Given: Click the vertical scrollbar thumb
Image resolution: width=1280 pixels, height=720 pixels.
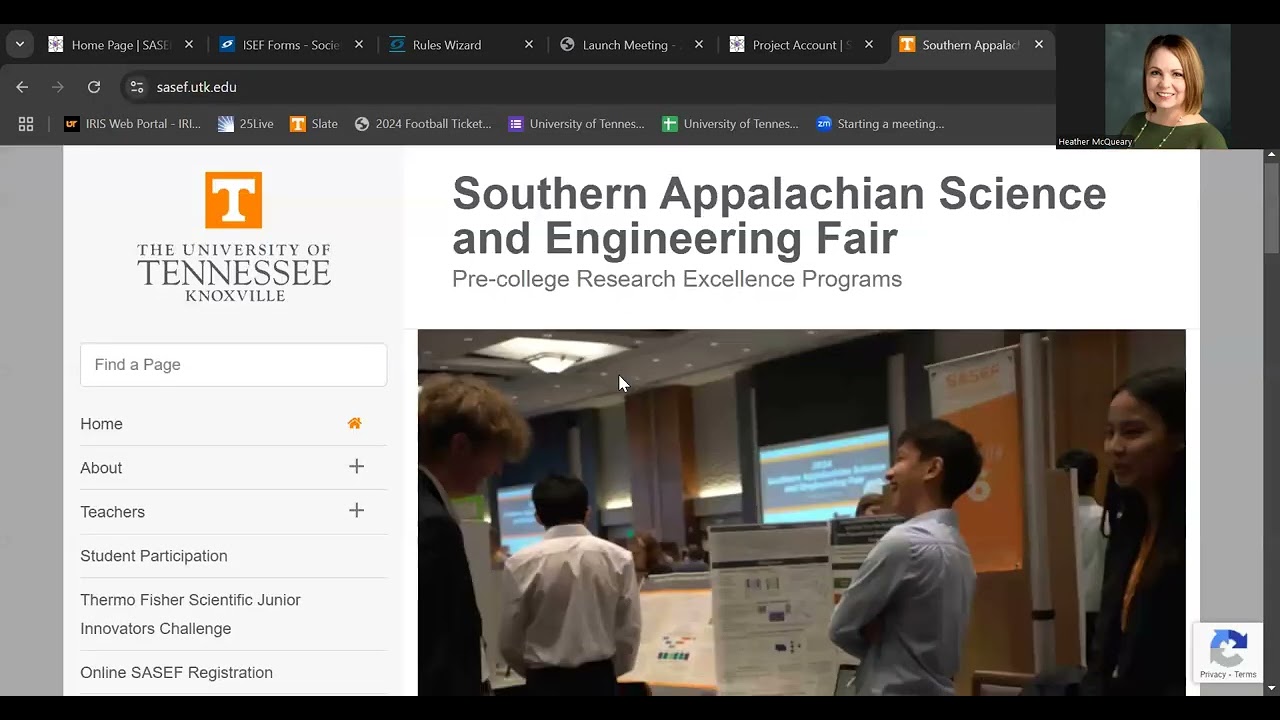Looking at the screenshot, I should (x=1272, y=207).
